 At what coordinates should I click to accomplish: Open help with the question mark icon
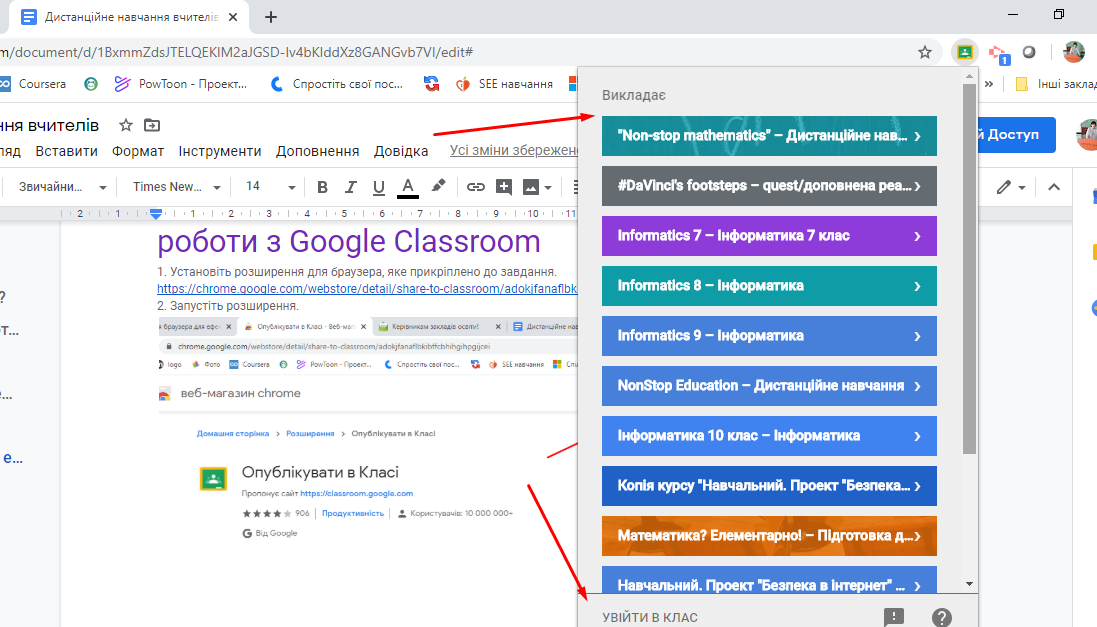tap(942, 617)
